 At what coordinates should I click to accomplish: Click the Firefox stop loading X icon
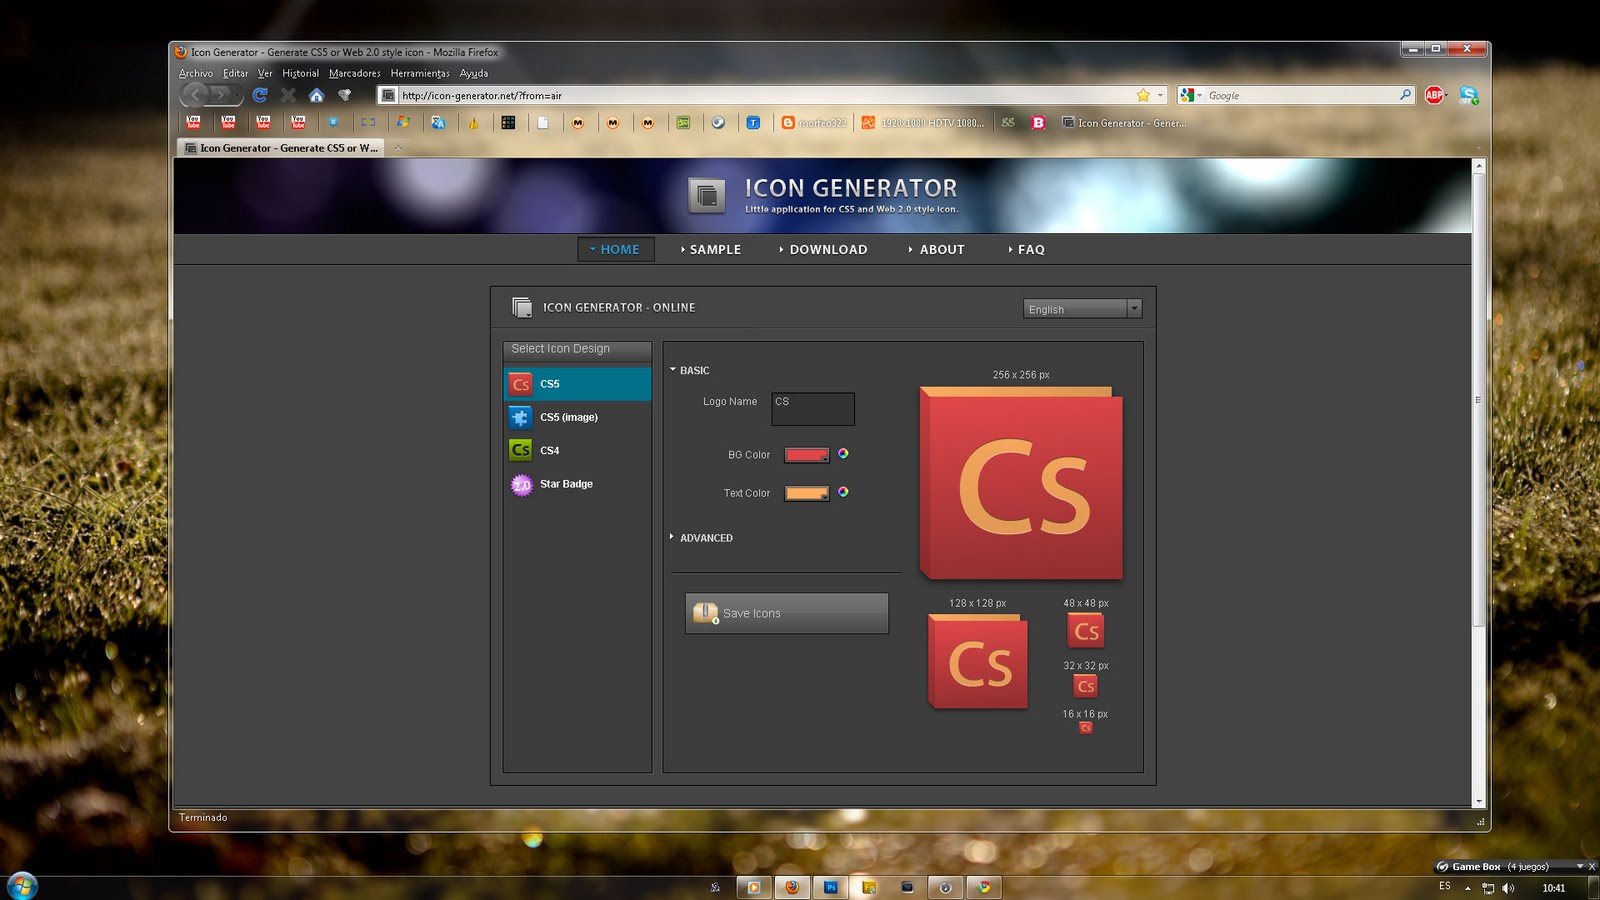point(288,95)
